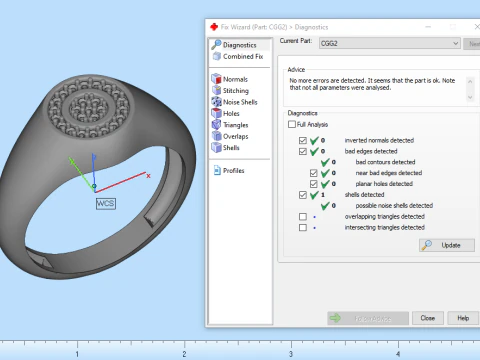Click the 'possible noise shells detected' text
This screenshot has height=360, width=480.
click(x=394, y=206)
